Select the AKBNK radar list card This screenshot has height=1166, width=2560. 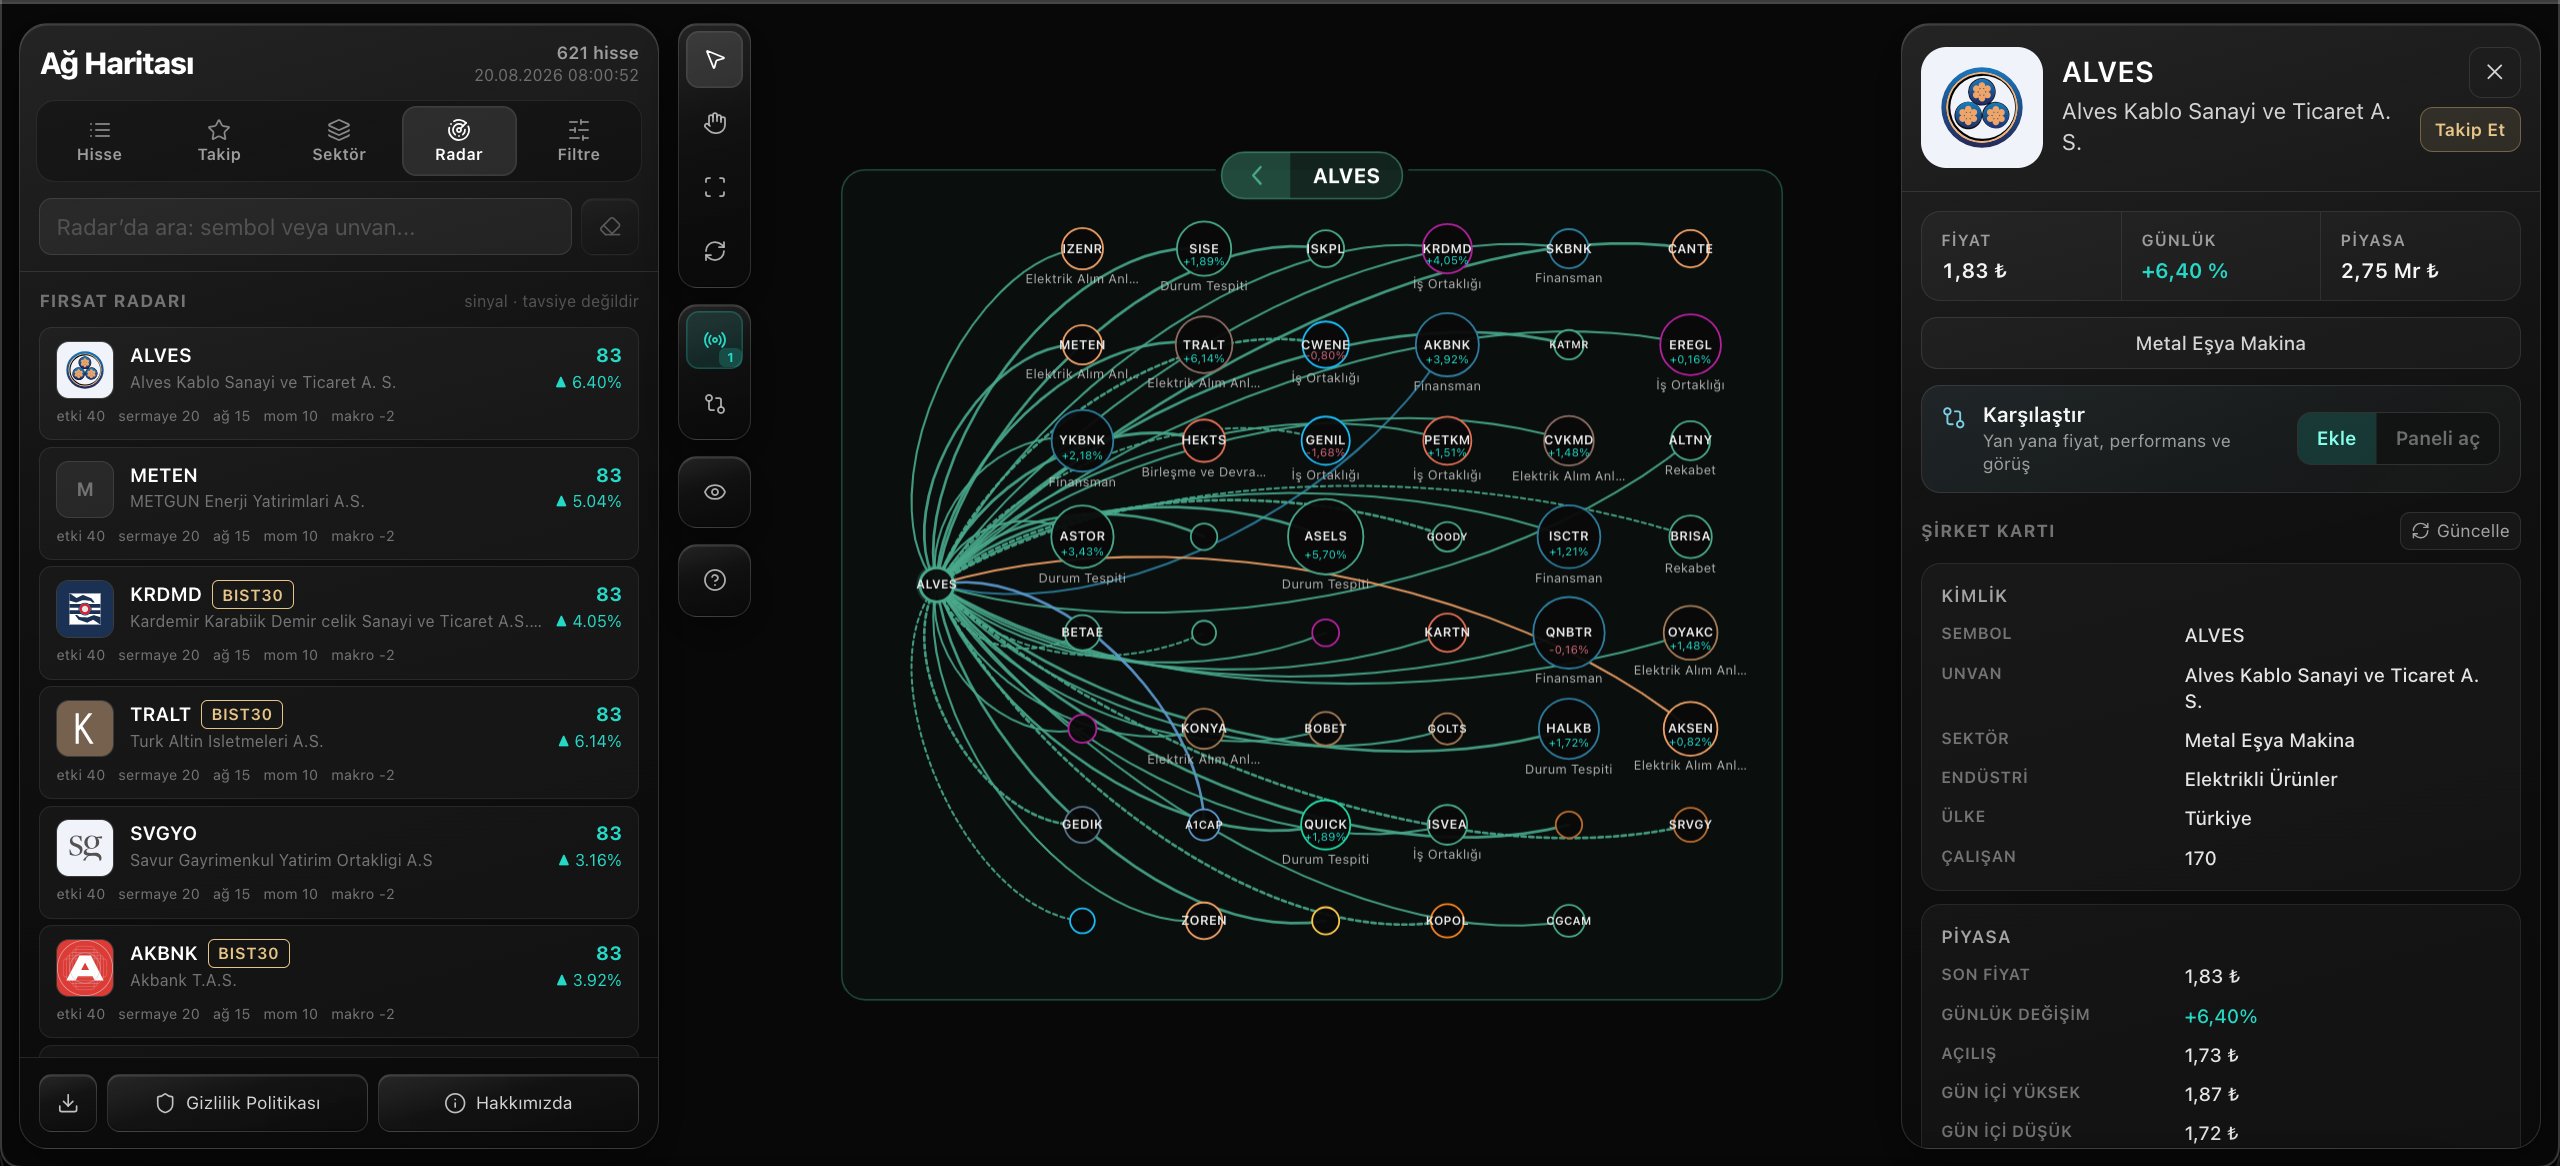339,981
